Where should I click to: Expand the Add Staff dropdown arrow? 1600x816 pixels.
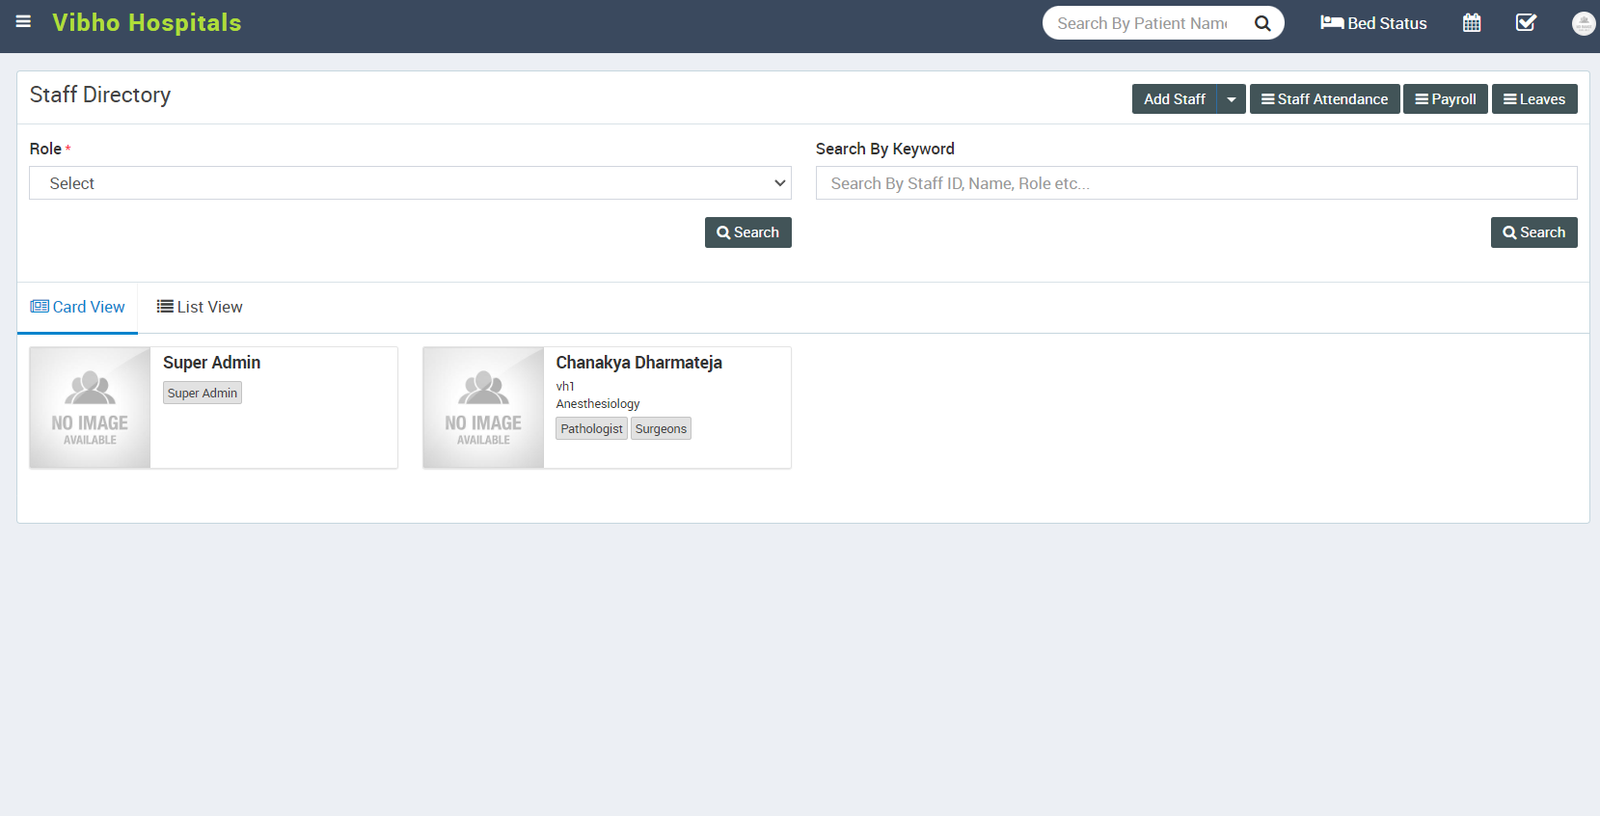1231,99
